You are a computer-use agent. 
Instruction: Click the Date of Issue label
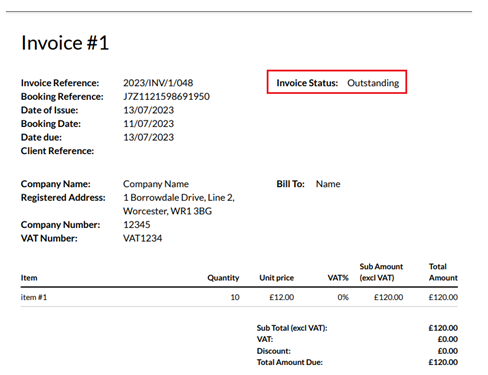(49, 110)
